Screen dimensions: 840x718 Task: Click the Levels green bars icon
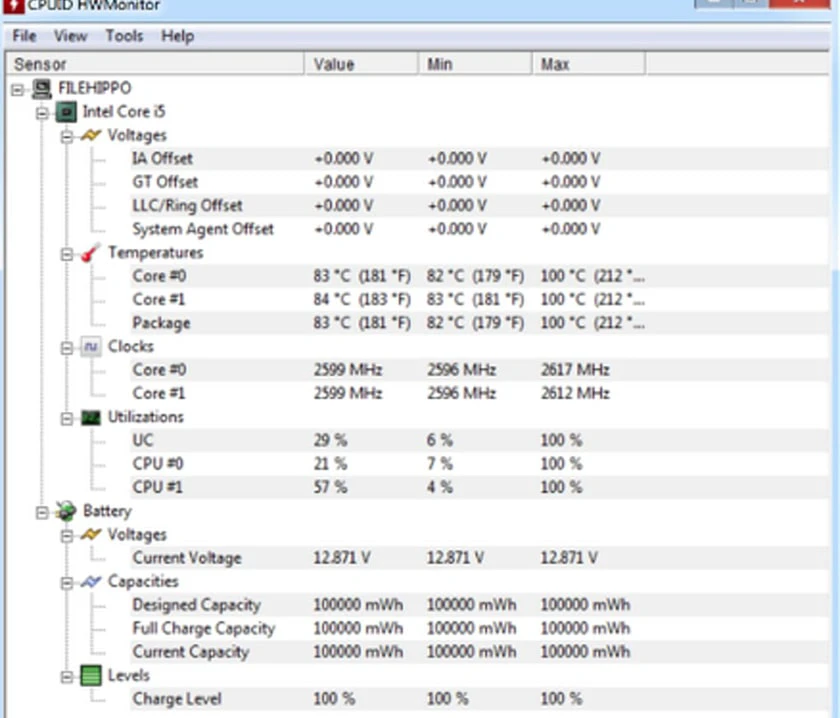[91, 675]
